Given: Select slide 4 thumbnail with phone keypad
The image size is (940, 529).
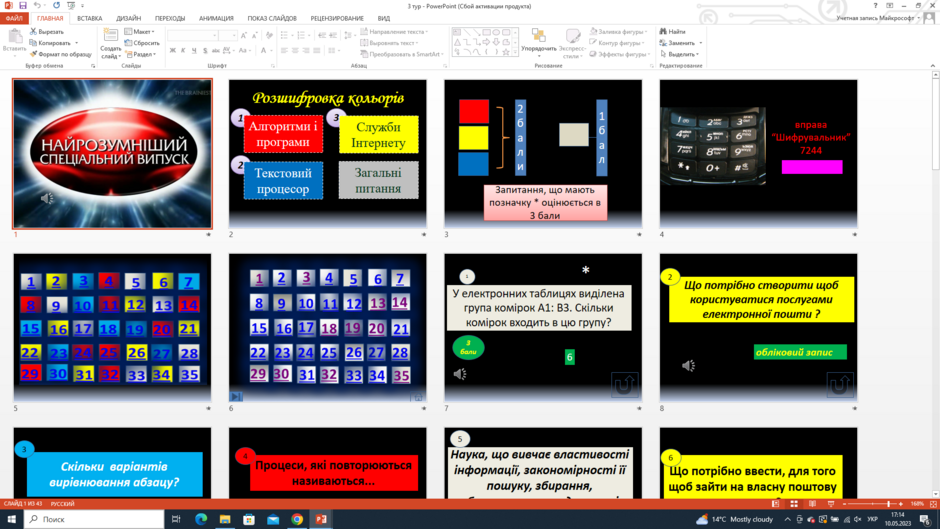Looking at the screenshot, I should [758, 154].
